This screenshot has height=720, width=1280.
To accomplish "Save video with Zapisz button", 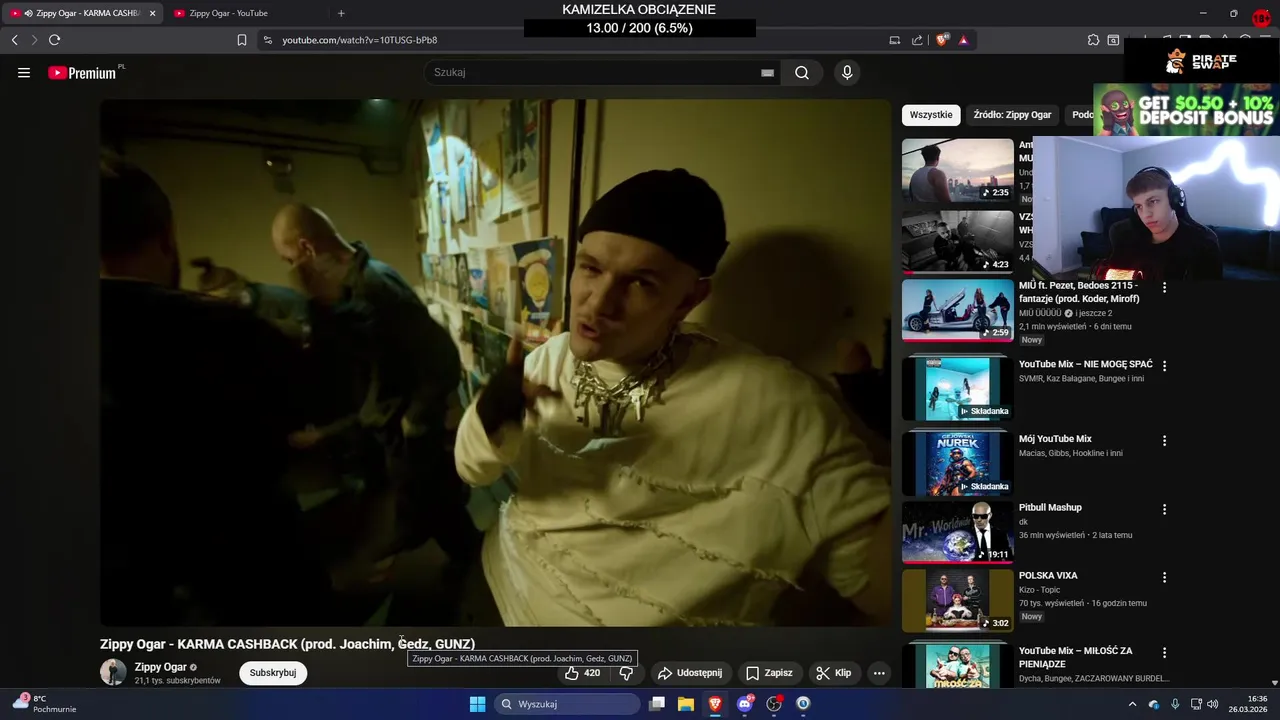I will (x=770, y=673).
